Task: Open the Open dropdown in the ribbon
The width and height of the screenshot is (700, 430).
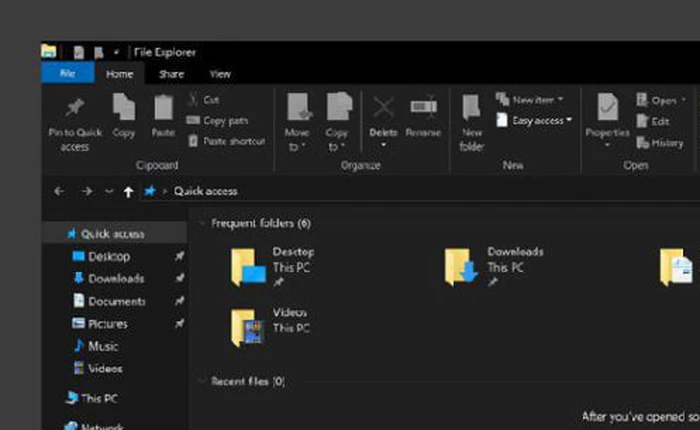Action: pyautogui.click(x=661, y=100)
